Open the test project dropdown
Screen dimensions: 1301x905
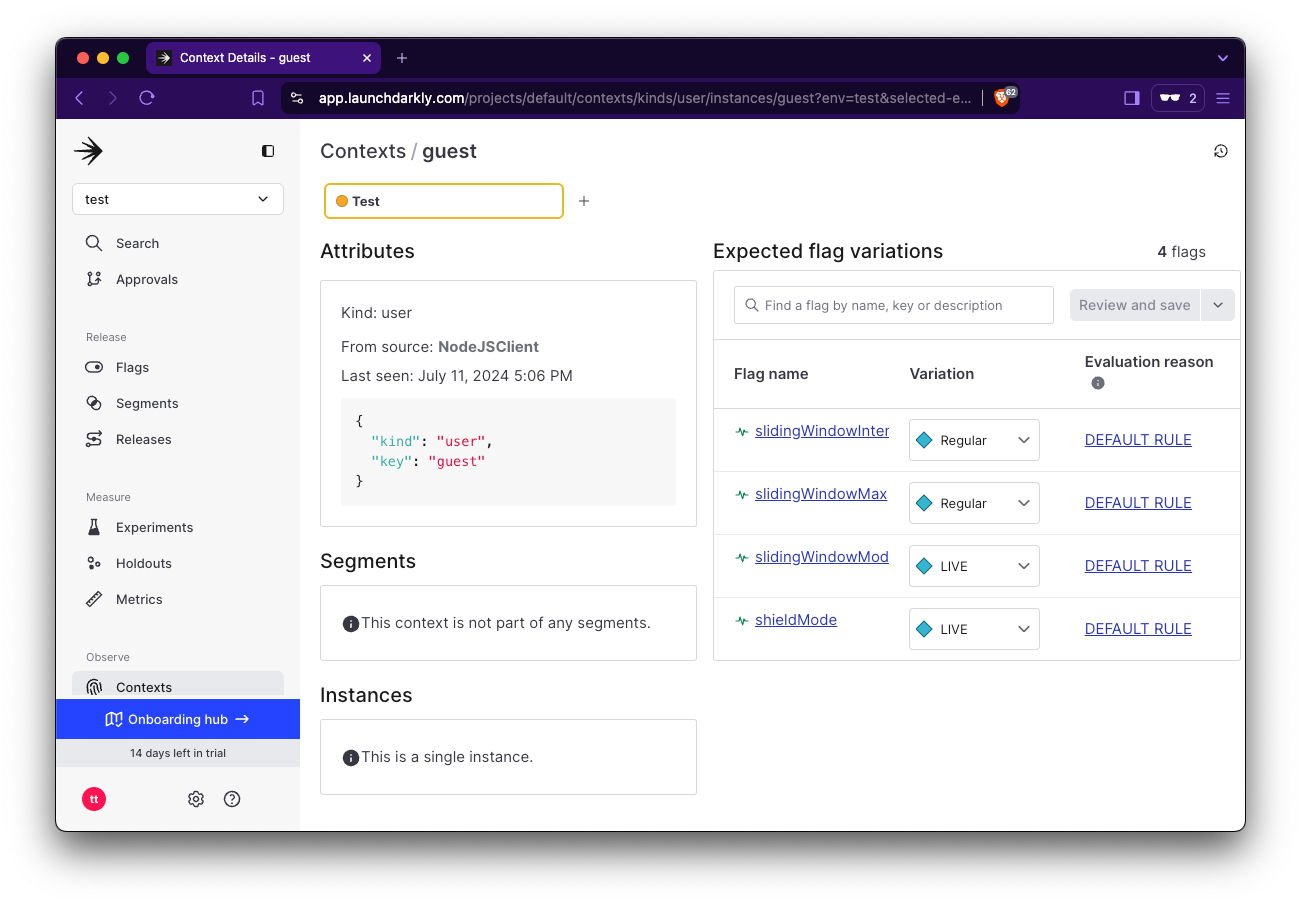pyautogui.click(x=177, y=199)
